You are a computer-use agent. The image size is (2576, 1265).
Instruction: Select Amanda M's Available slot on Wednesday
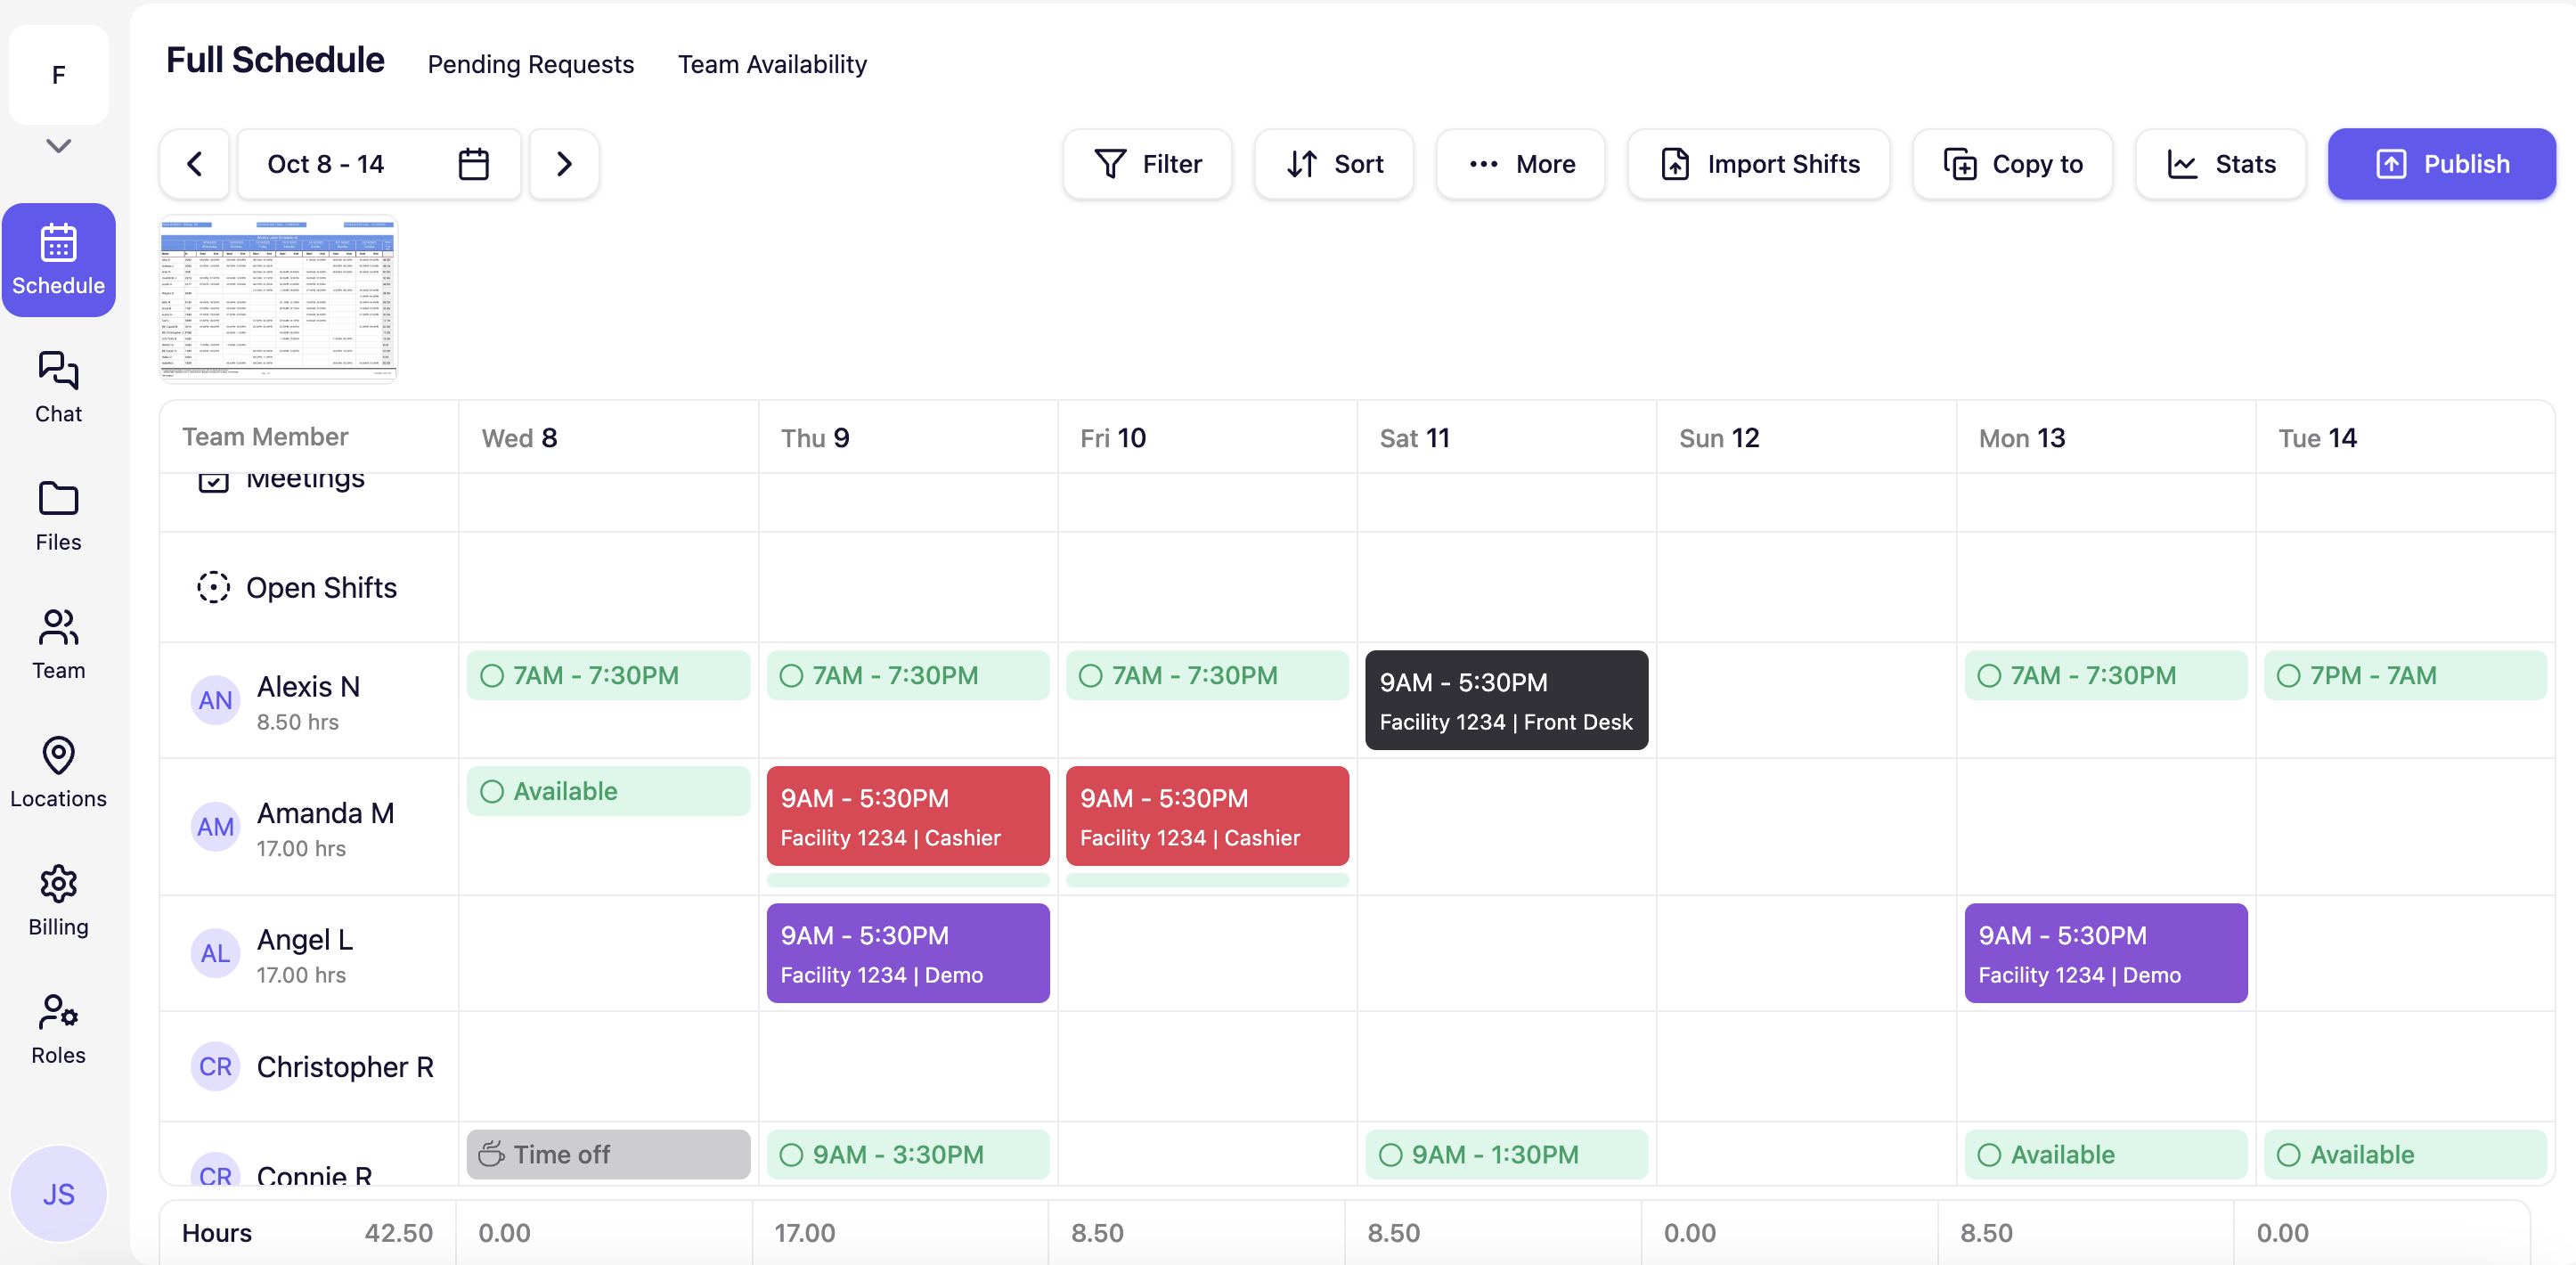point(607,791)
